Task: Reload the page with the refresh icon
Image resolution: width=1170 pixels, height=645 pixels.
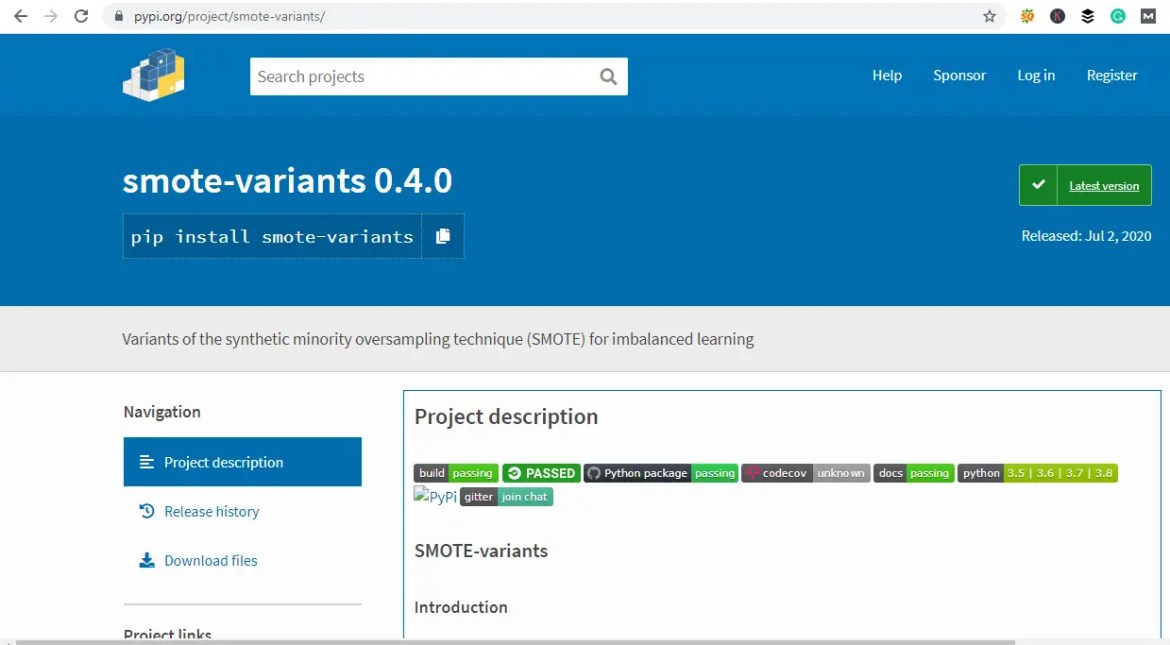Action: (81, 16)
